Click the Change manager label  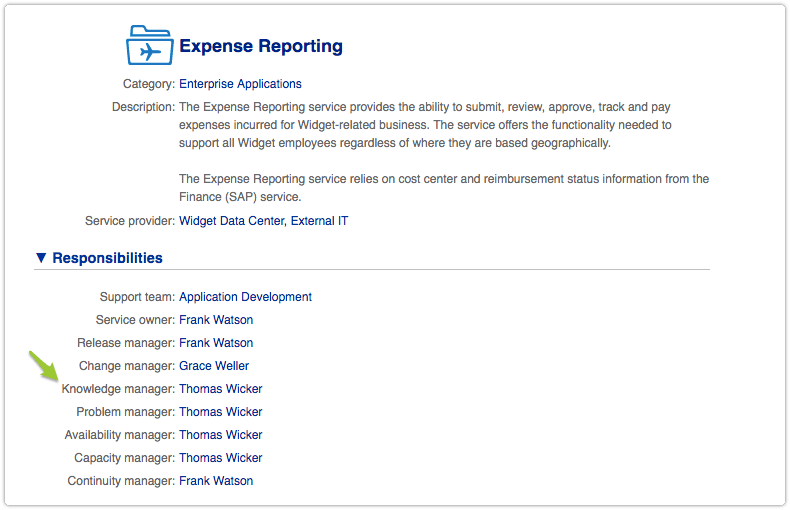pyautogui.click(x=127, y=366)
